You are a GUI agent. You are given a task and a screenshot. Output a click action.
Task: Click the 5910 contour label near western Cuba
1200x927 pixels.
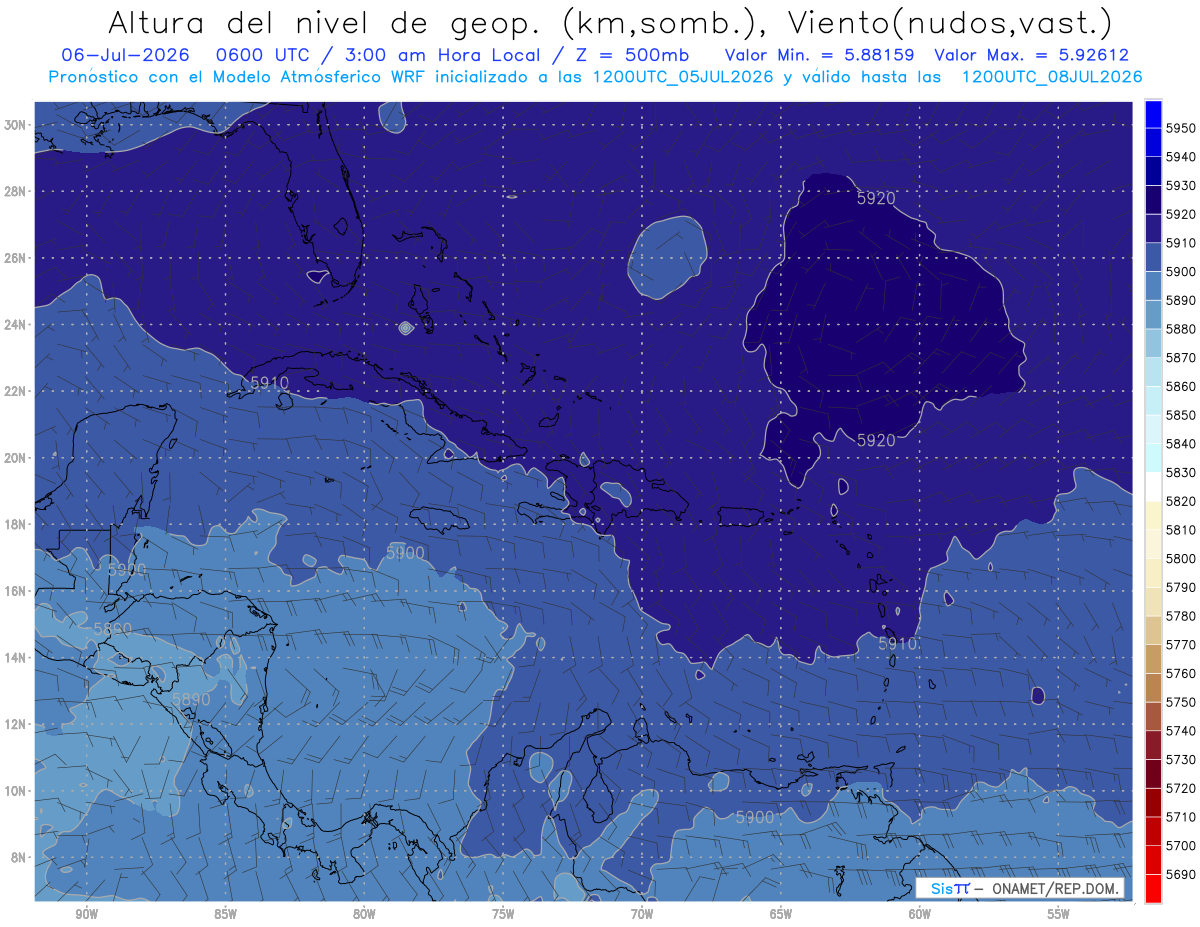click(269, 383)
